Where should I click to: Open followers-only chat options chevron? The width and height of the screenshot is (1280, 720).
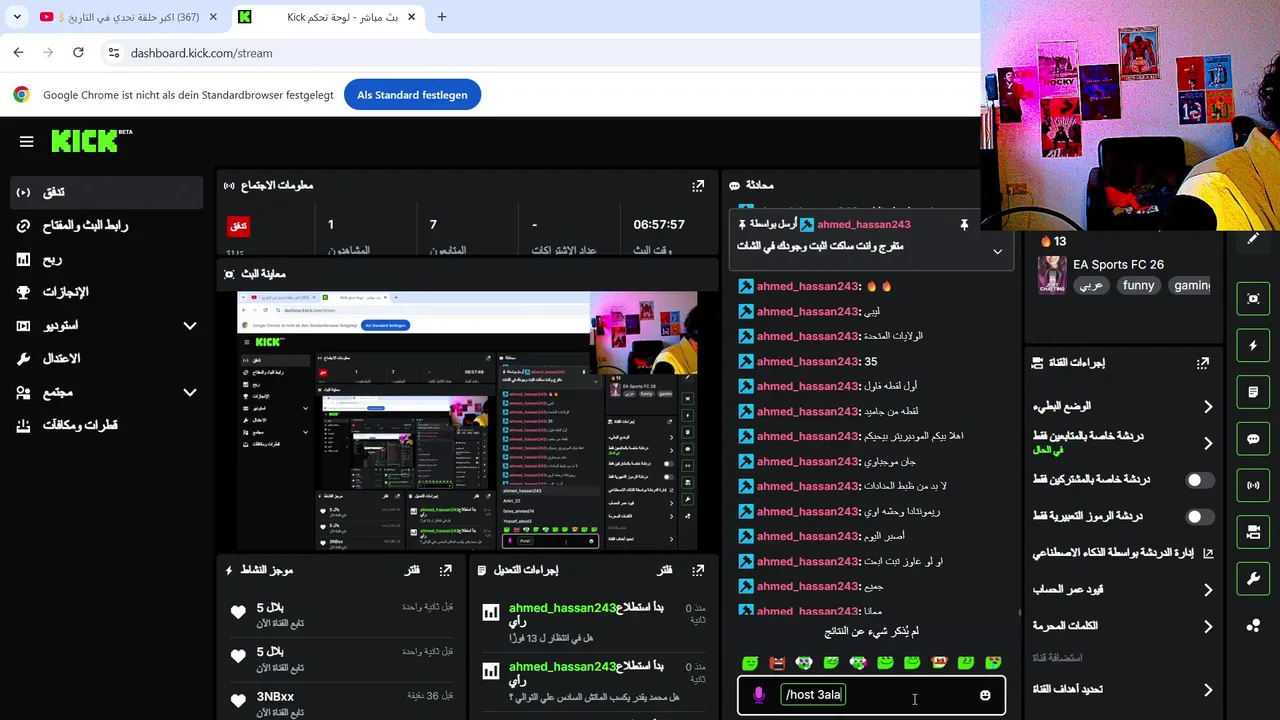(1208, 443)
